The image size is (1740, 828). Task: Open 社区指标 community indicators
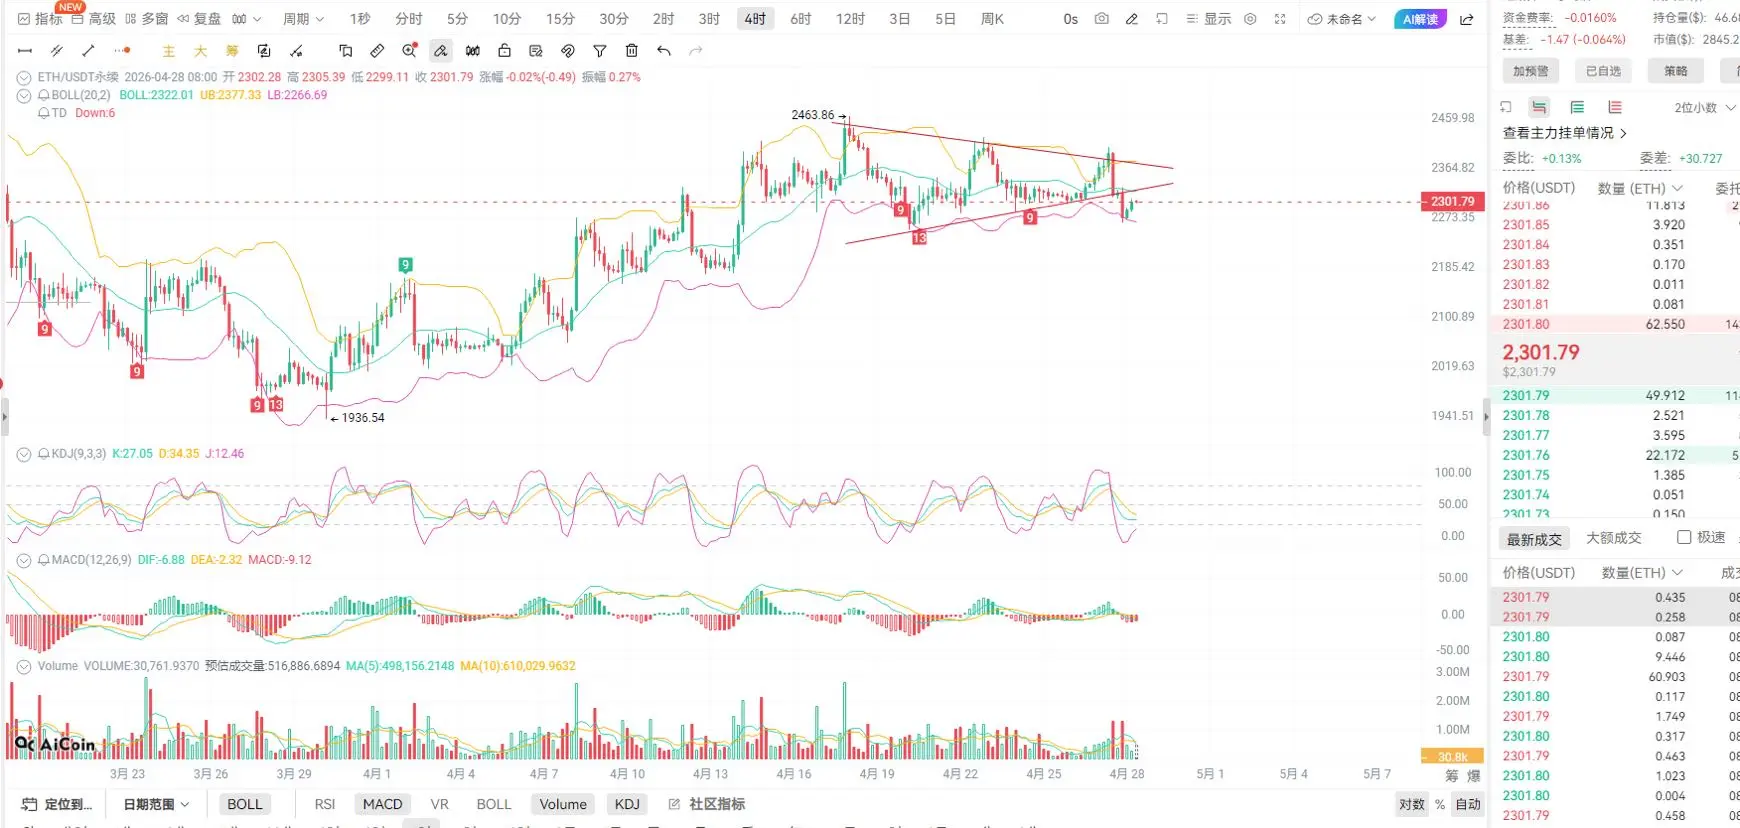pyautogui.click(x=707, y=804)
